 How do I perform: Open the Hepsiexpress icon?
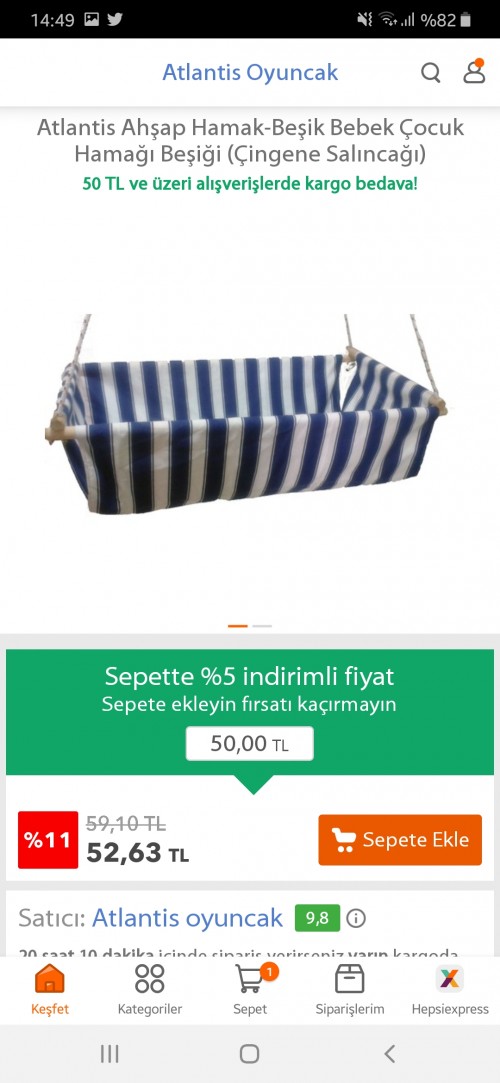(x=450, y=979)
